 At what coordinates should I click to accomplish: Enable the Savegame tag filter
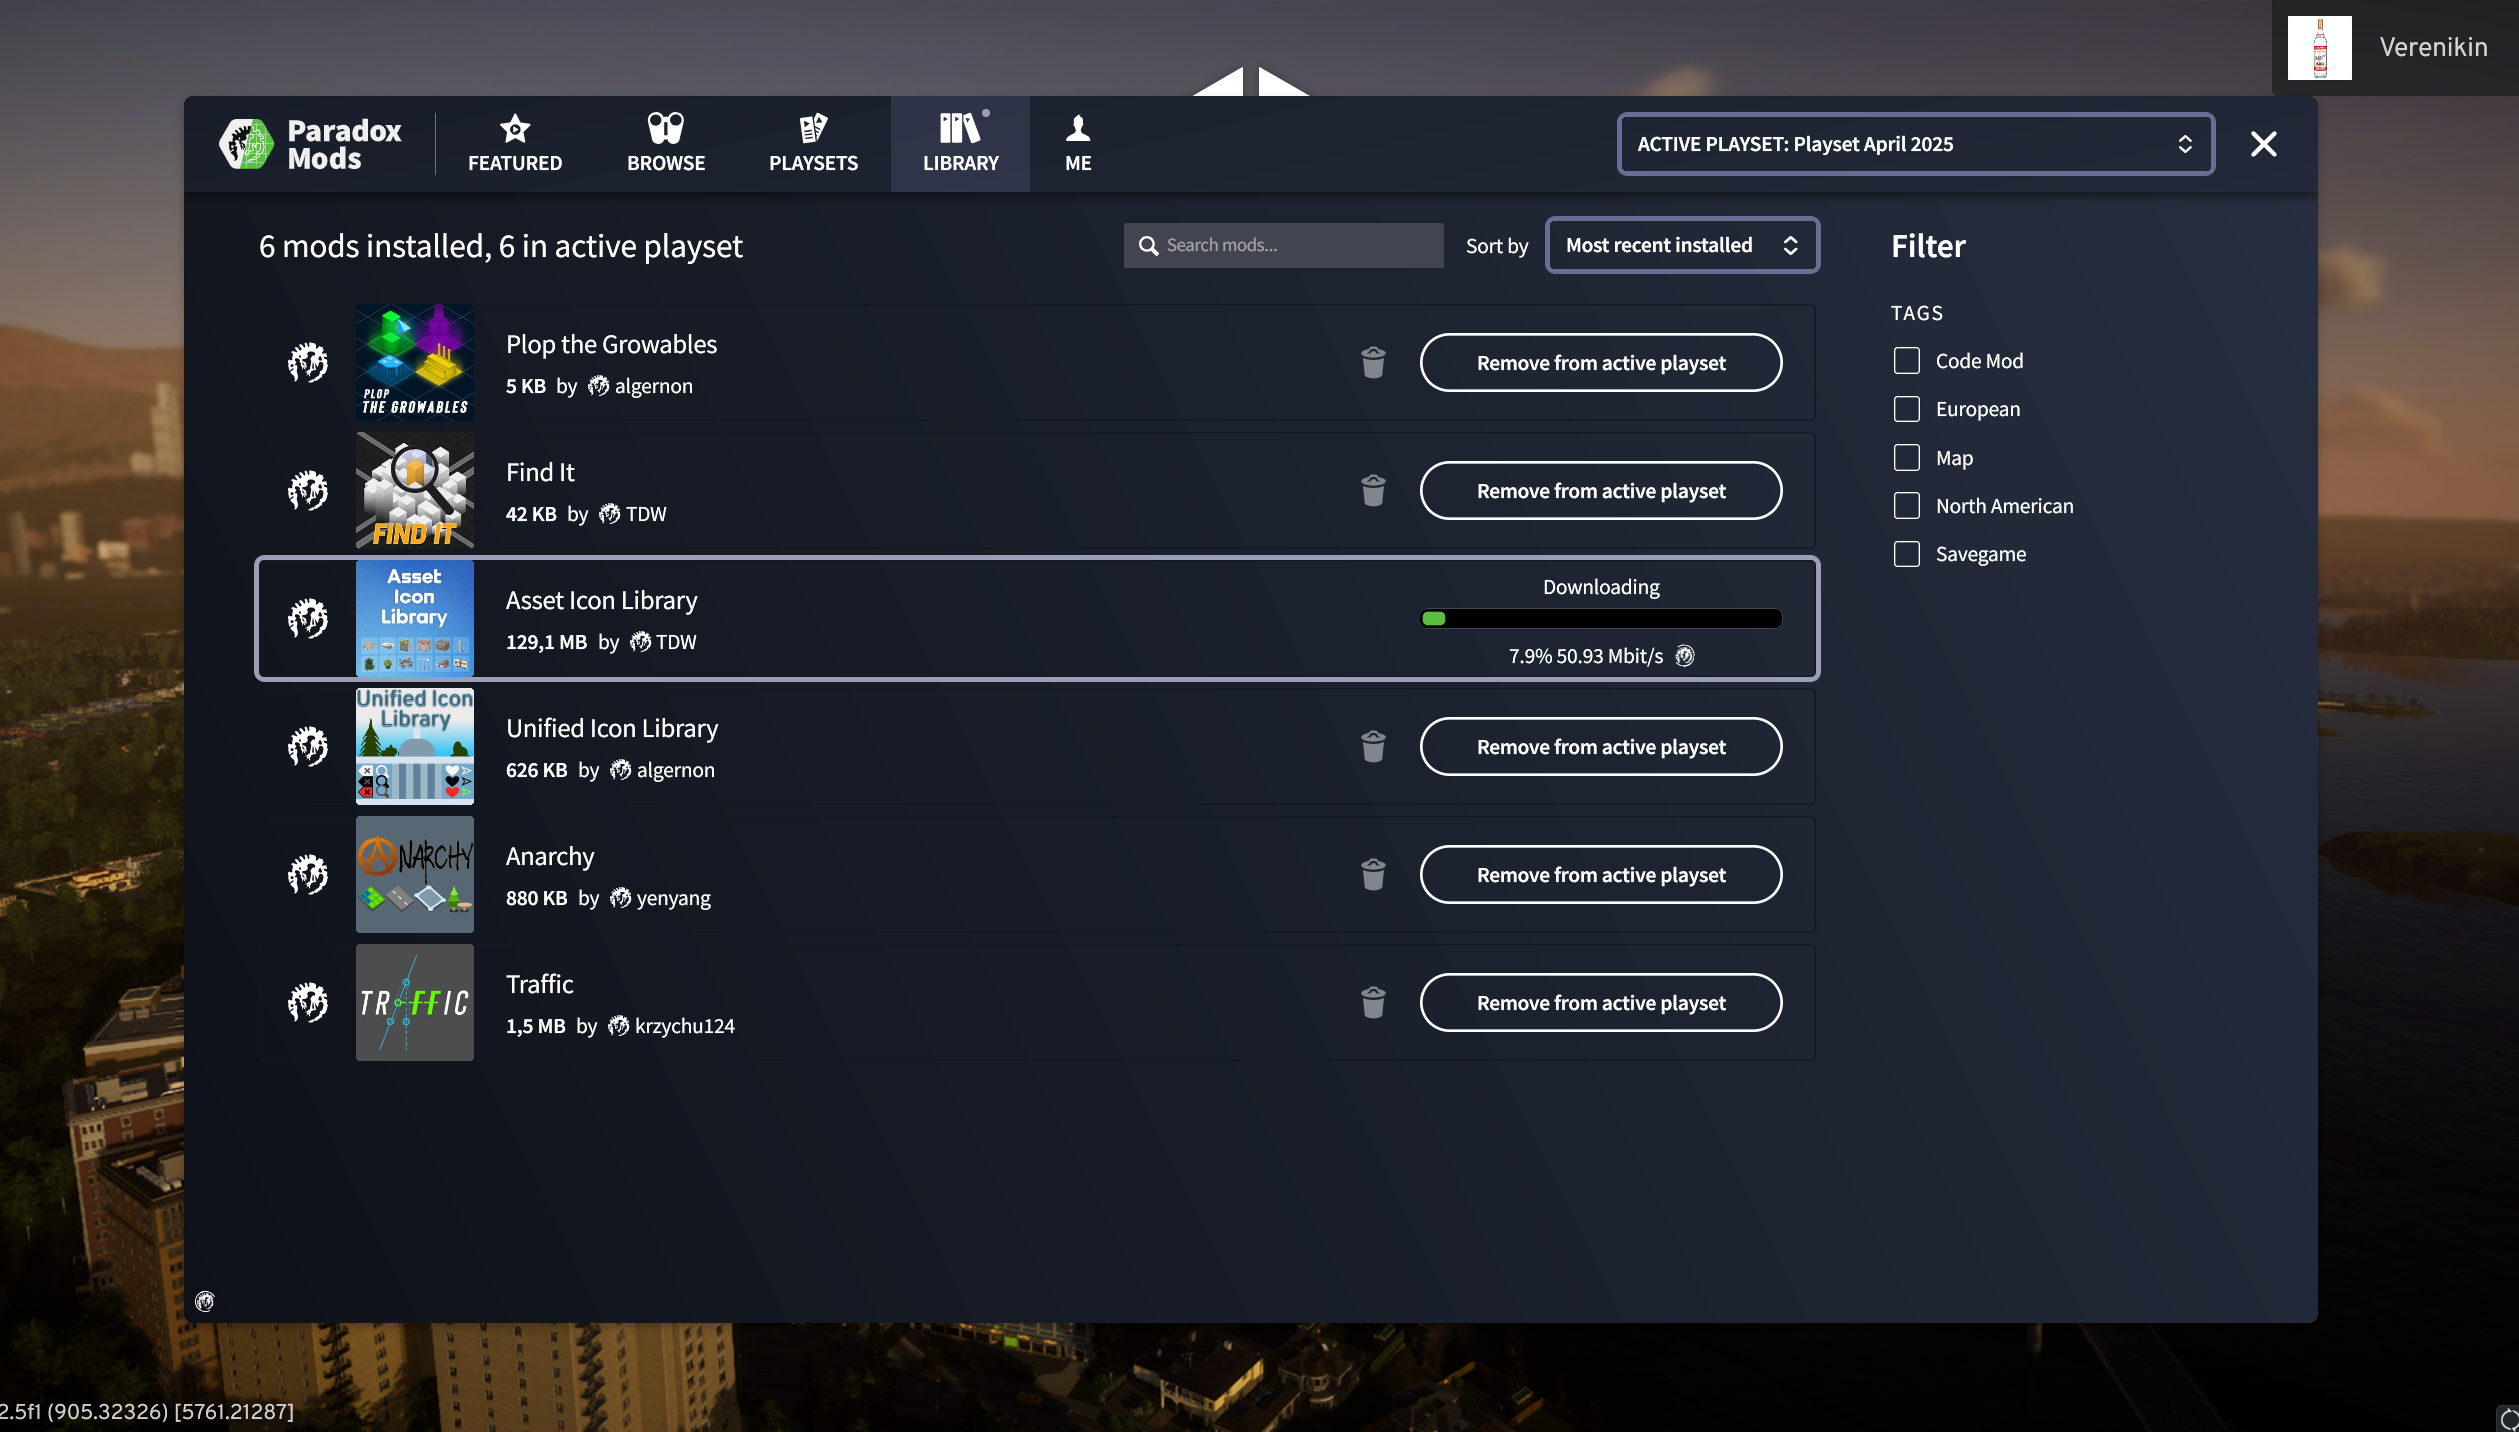[x=1906, y=554]
